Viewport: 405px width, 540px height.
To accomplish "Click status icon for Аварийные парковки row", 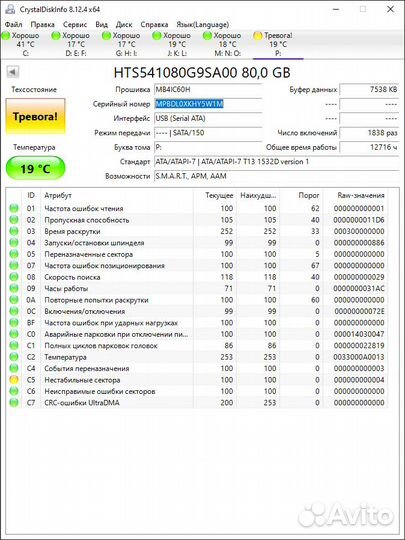I will (x=14, y=334).
